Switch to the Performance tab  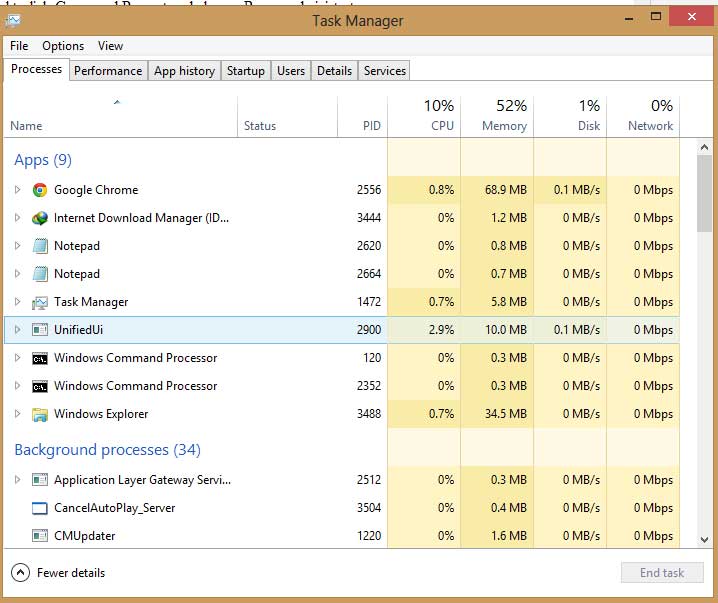[108, 71]
